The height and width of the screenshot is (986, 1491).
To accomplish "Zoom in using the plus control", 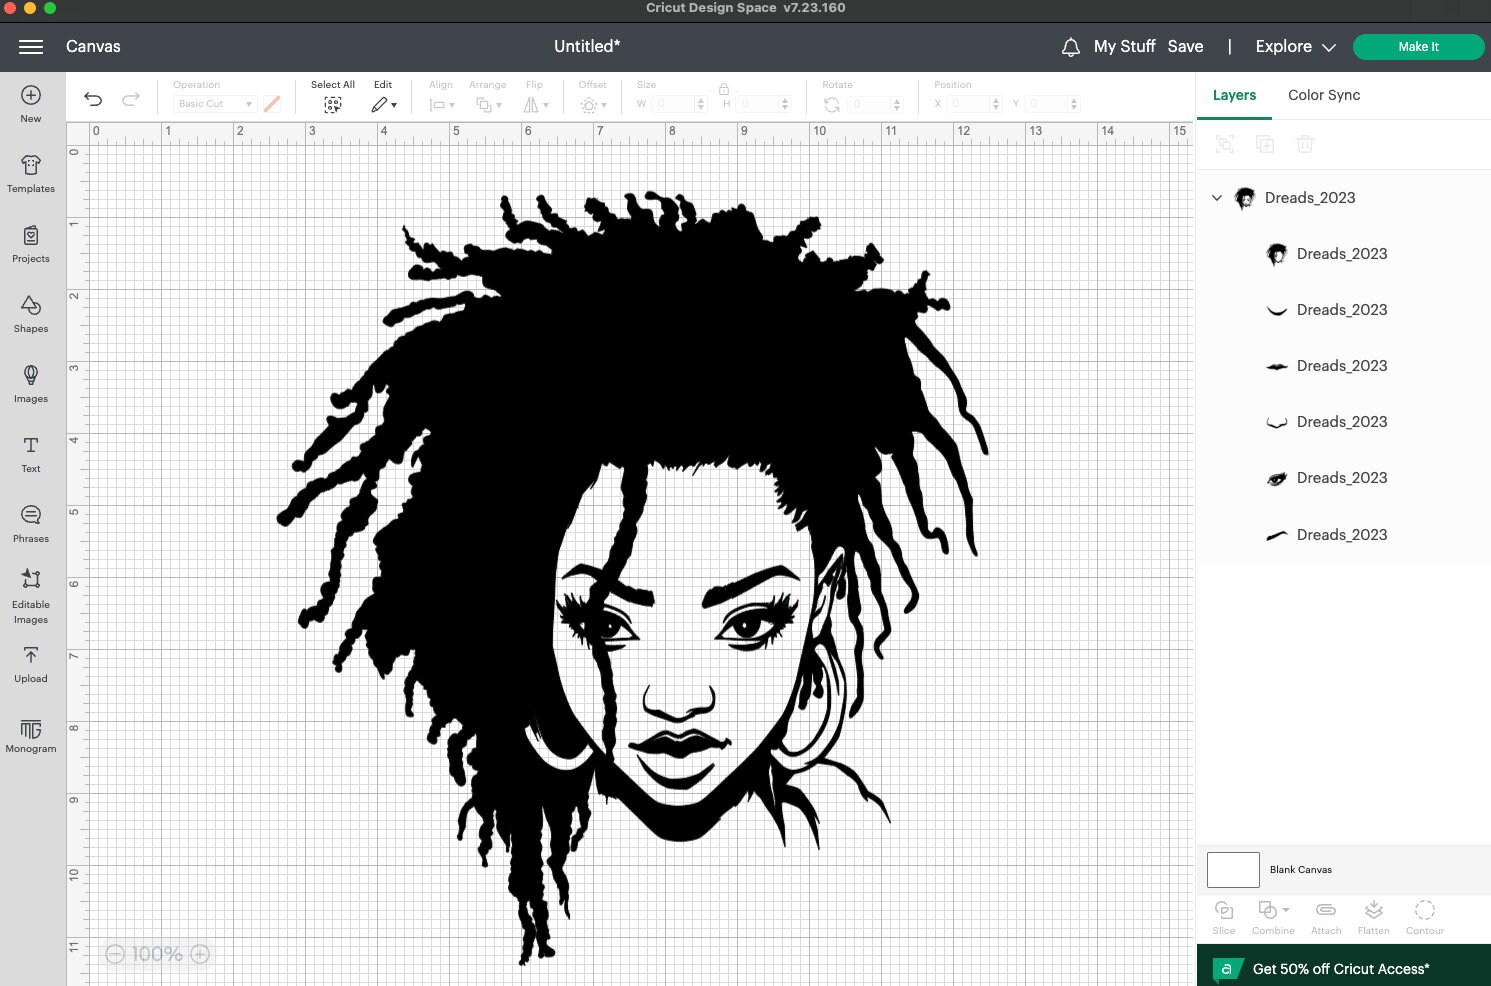I will pos(200,953).
